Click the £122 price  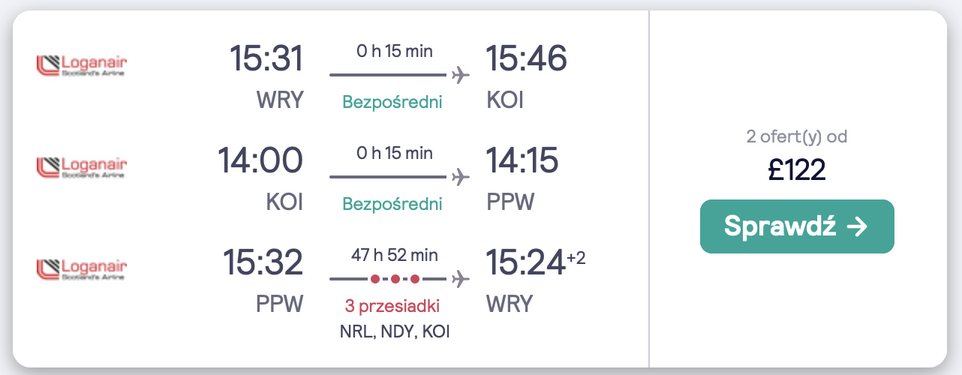pyautogui.click(x=797, y=170)
